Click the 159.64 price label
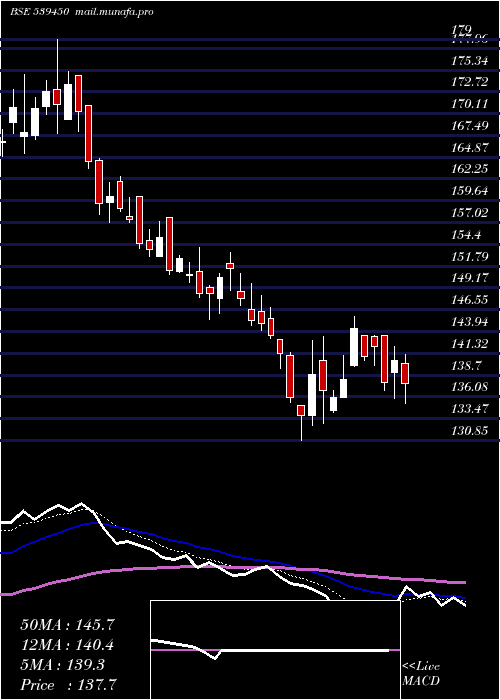The width and height of the screenshot is (500, 700). coord(469,192)
